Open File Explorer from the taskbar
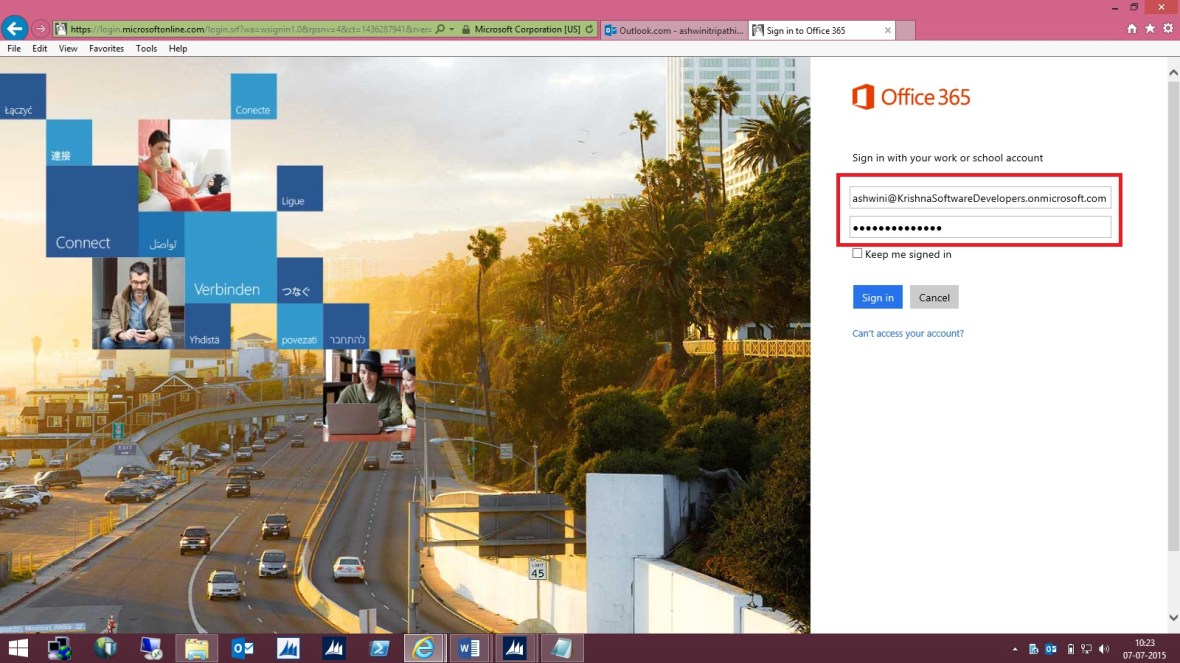This screenshot has height=663, width=1180. (196, 647)
